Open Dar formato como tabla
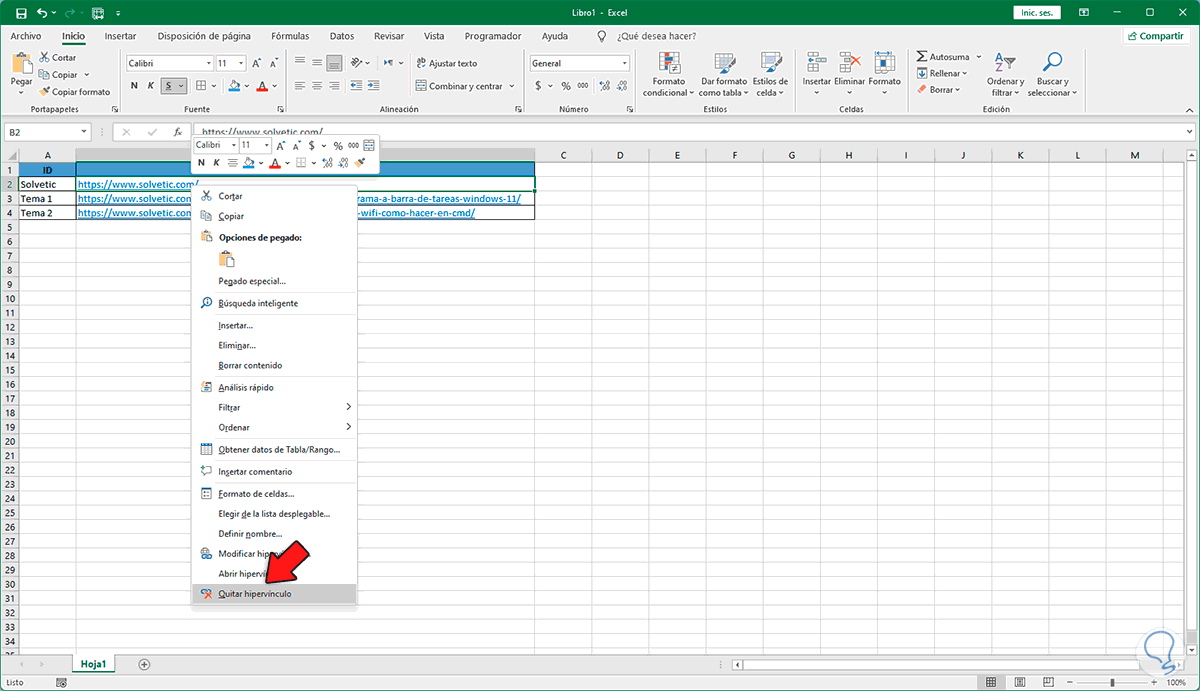This screenshot has width=1200, height=691. [x=723, y=75]
